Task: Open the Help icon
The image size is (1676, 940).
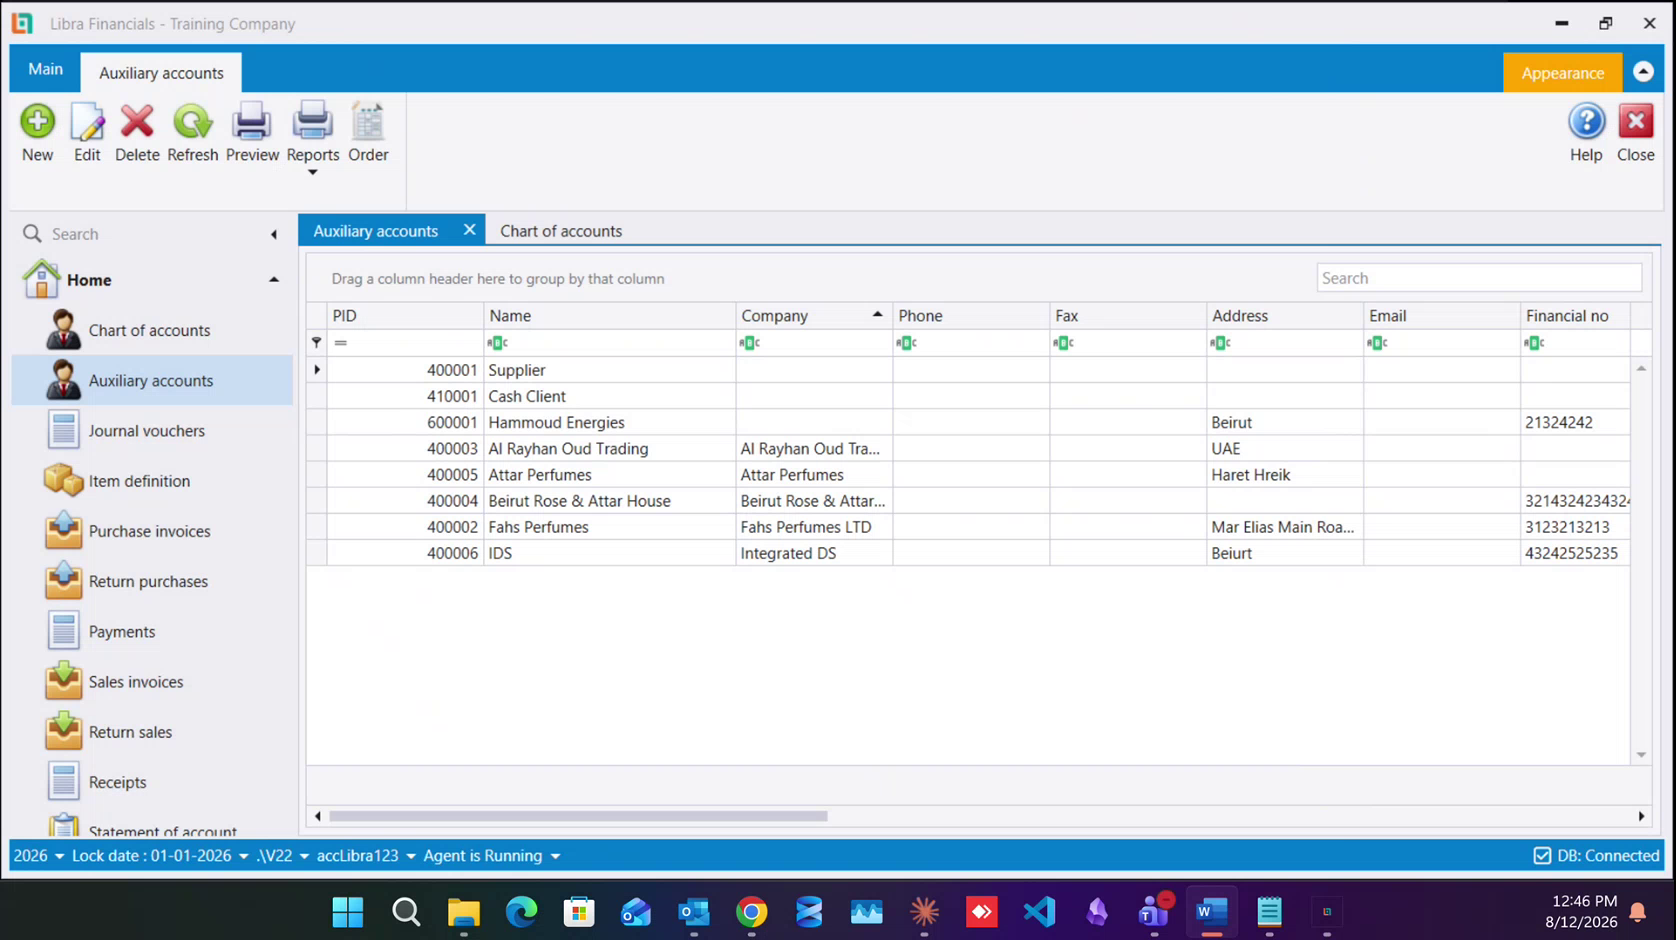Action: [1586, 122]
